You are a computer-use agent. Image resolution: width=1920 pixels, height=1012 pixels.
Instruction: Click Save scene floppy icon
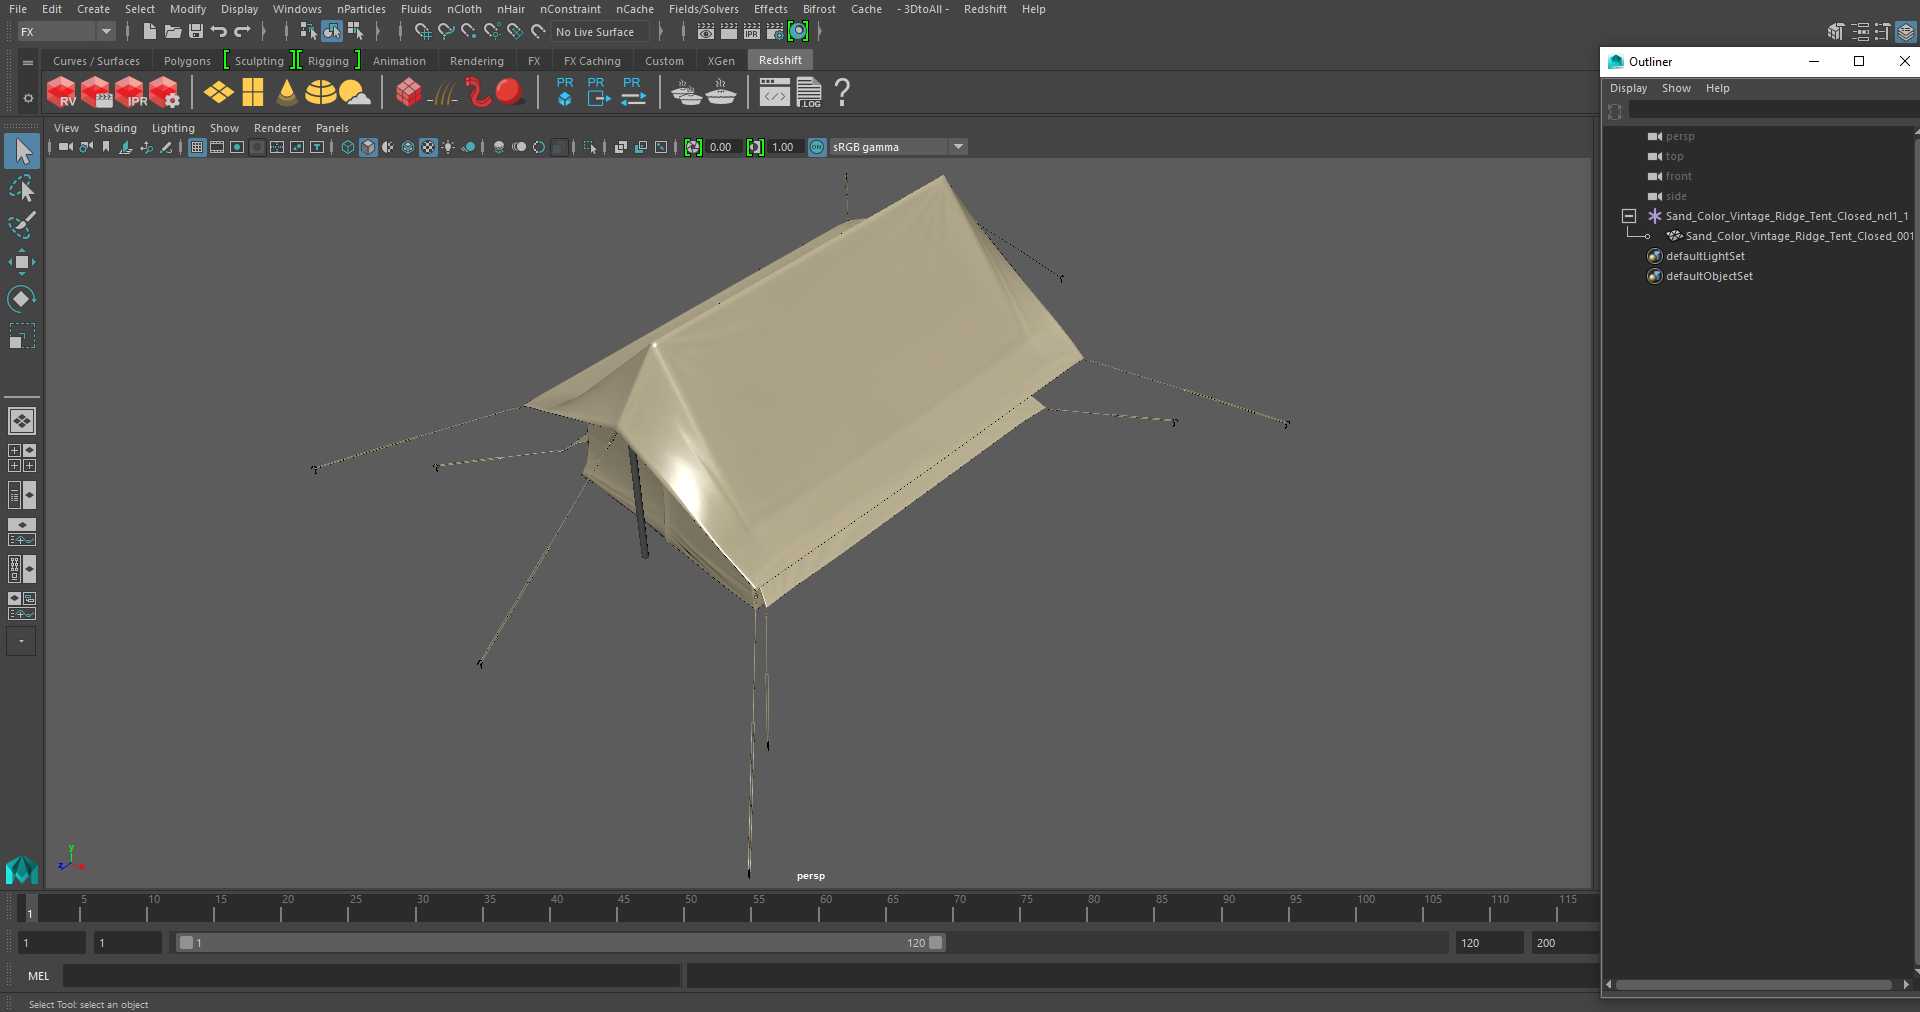click(196, 32)
